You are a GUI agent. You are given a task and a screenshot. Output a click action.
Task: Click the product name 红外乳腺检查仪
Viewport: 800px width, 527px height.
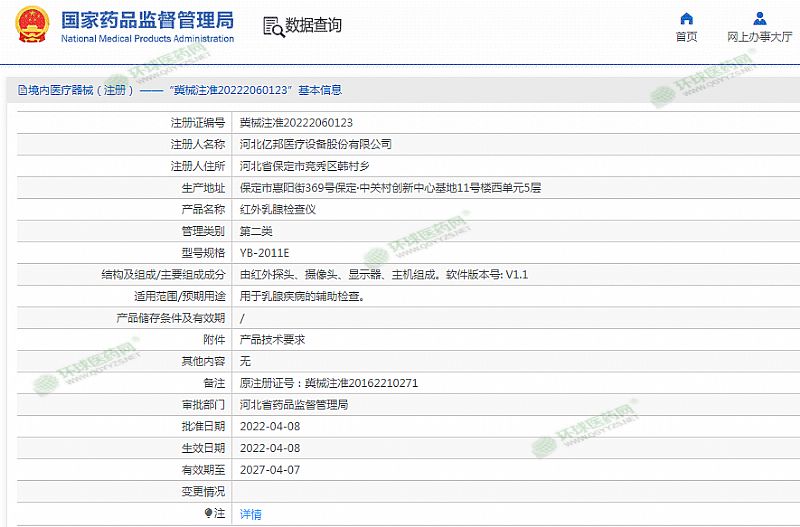(x=278, y=209)
